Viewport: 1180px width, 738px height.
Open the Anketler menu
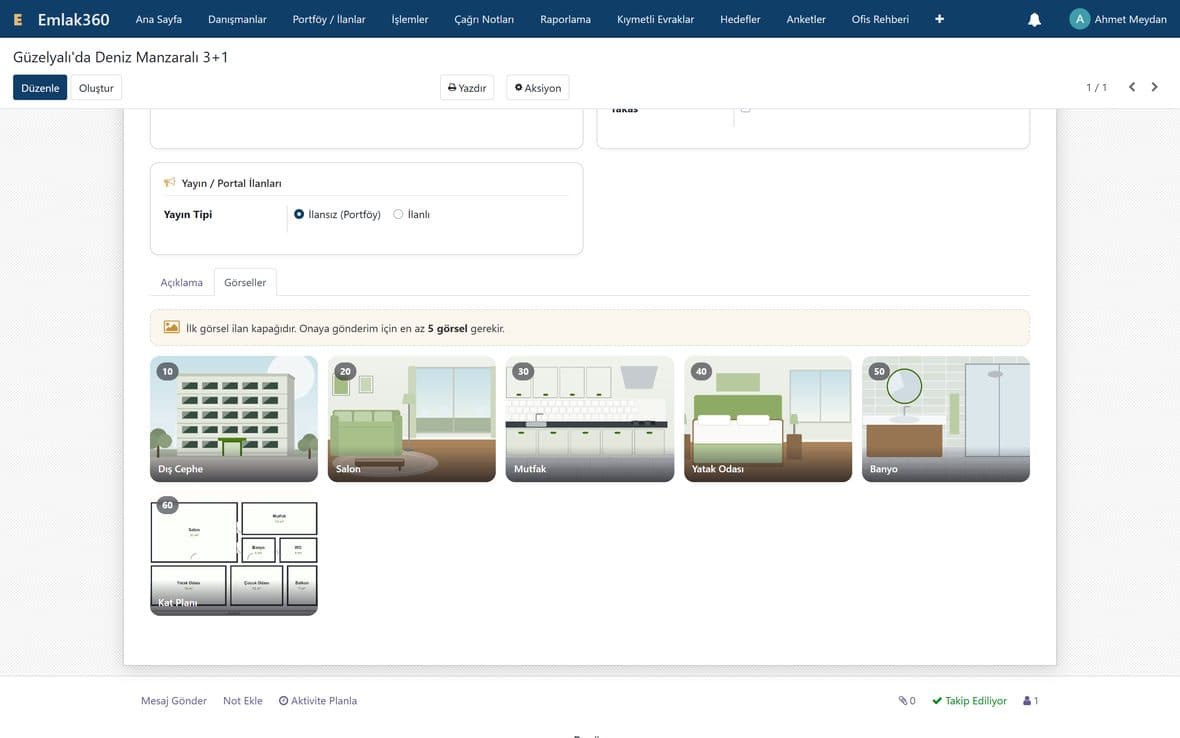[x=806, y=19]
